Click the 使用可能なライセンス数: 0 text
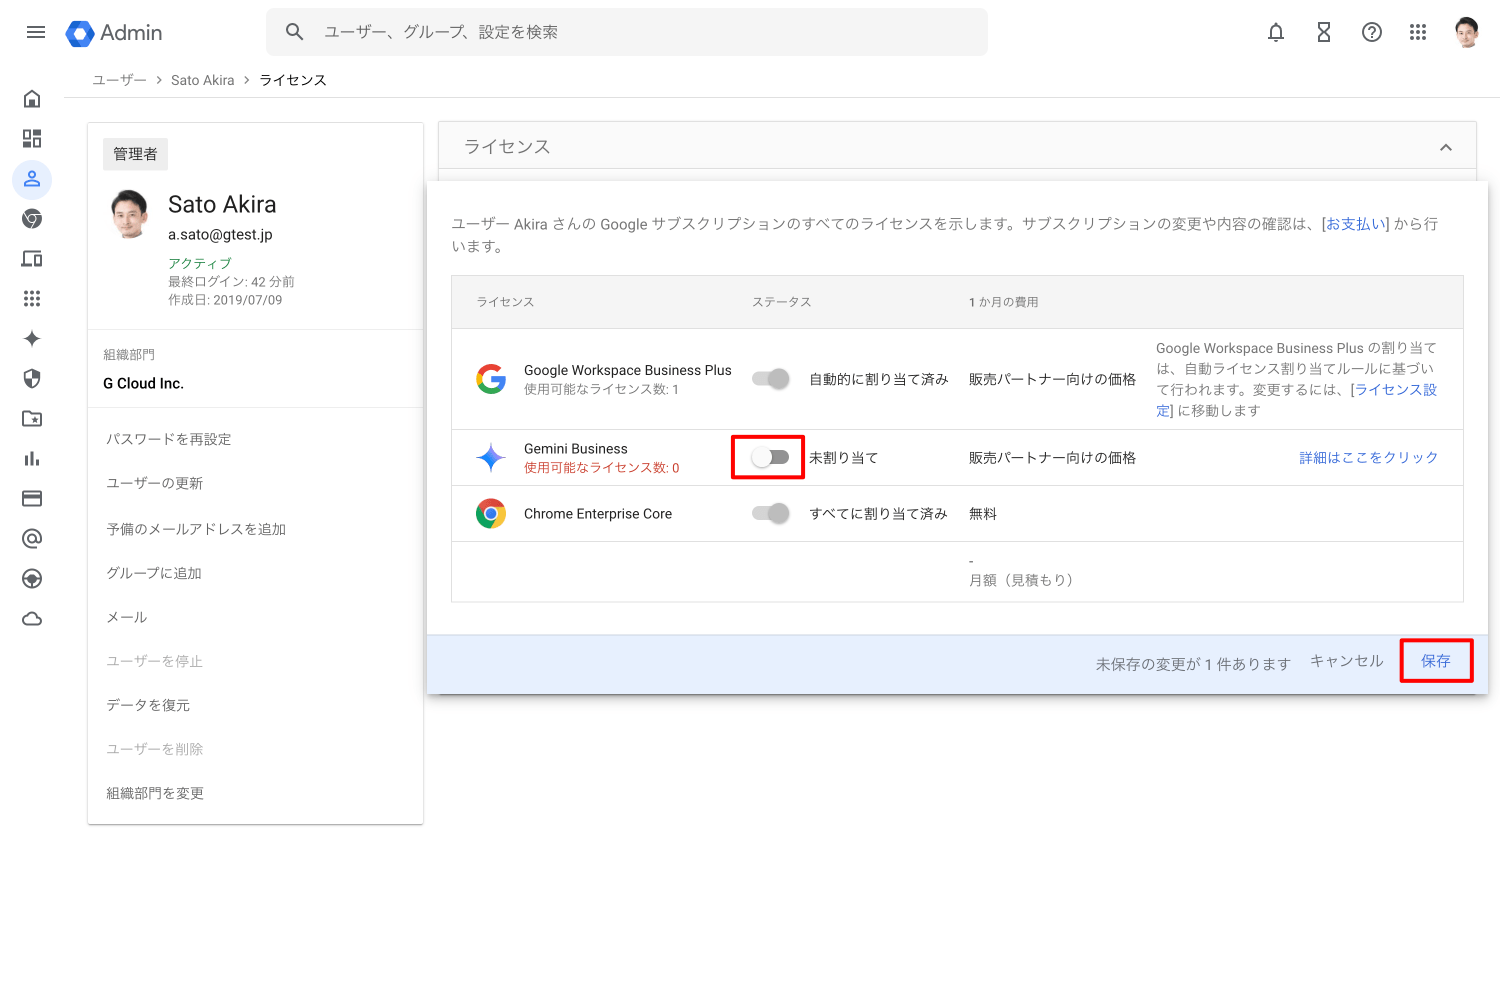Viewport: 1500px width, 1000px height. (x=602, y=468)
